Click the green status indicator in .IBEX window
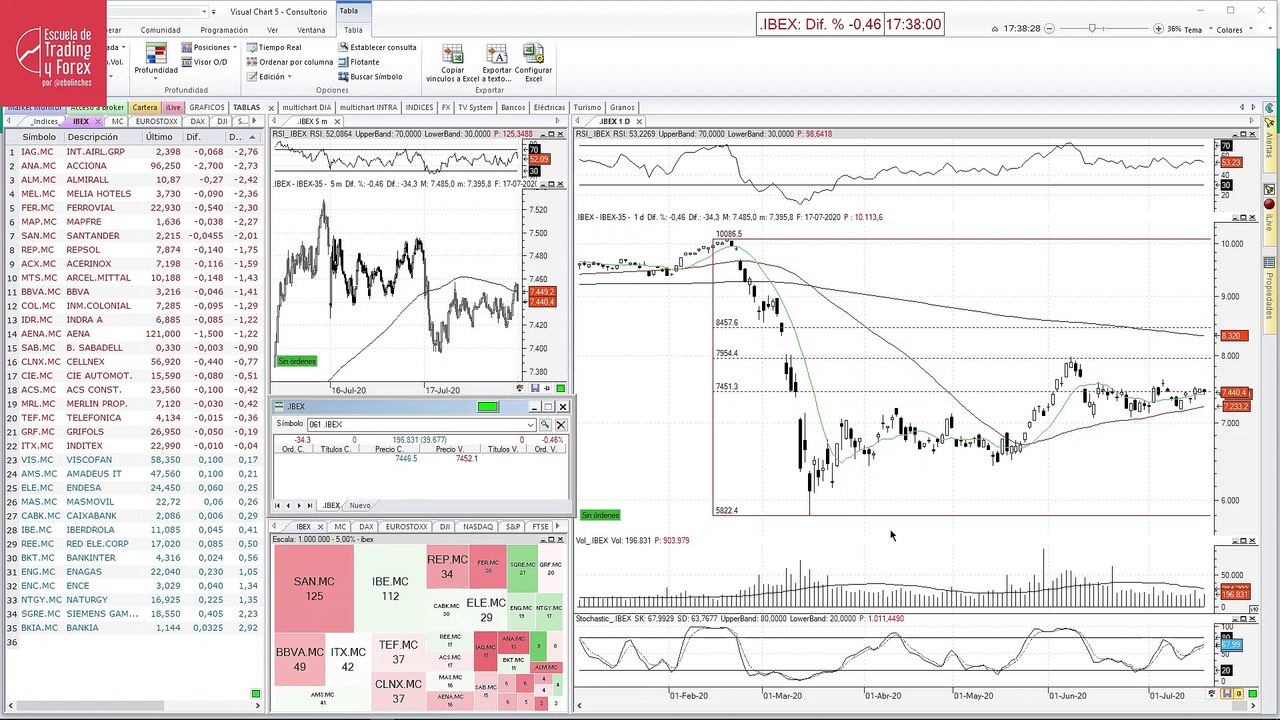The image size is (1280, 720). coord(487,407)
